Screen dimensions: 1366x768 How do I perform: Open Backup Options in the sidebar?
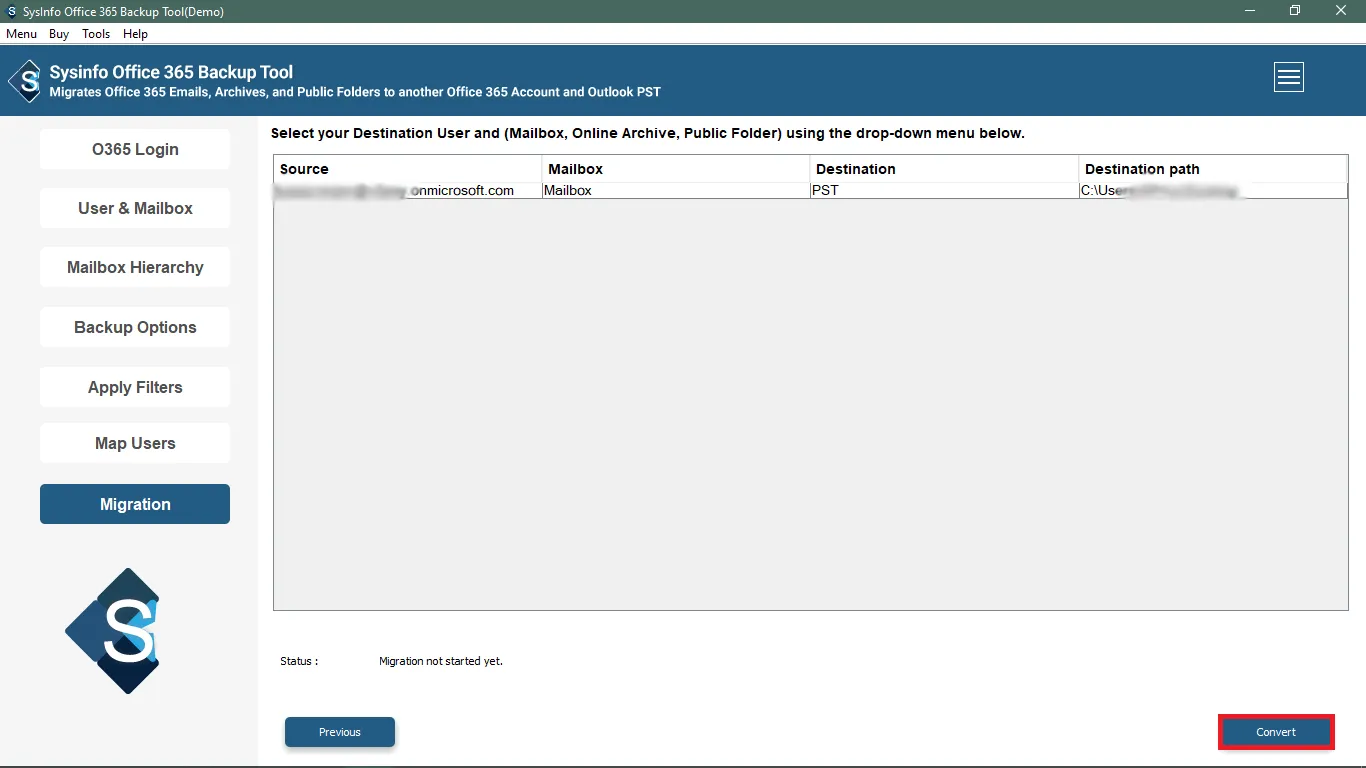click(135, 327)
